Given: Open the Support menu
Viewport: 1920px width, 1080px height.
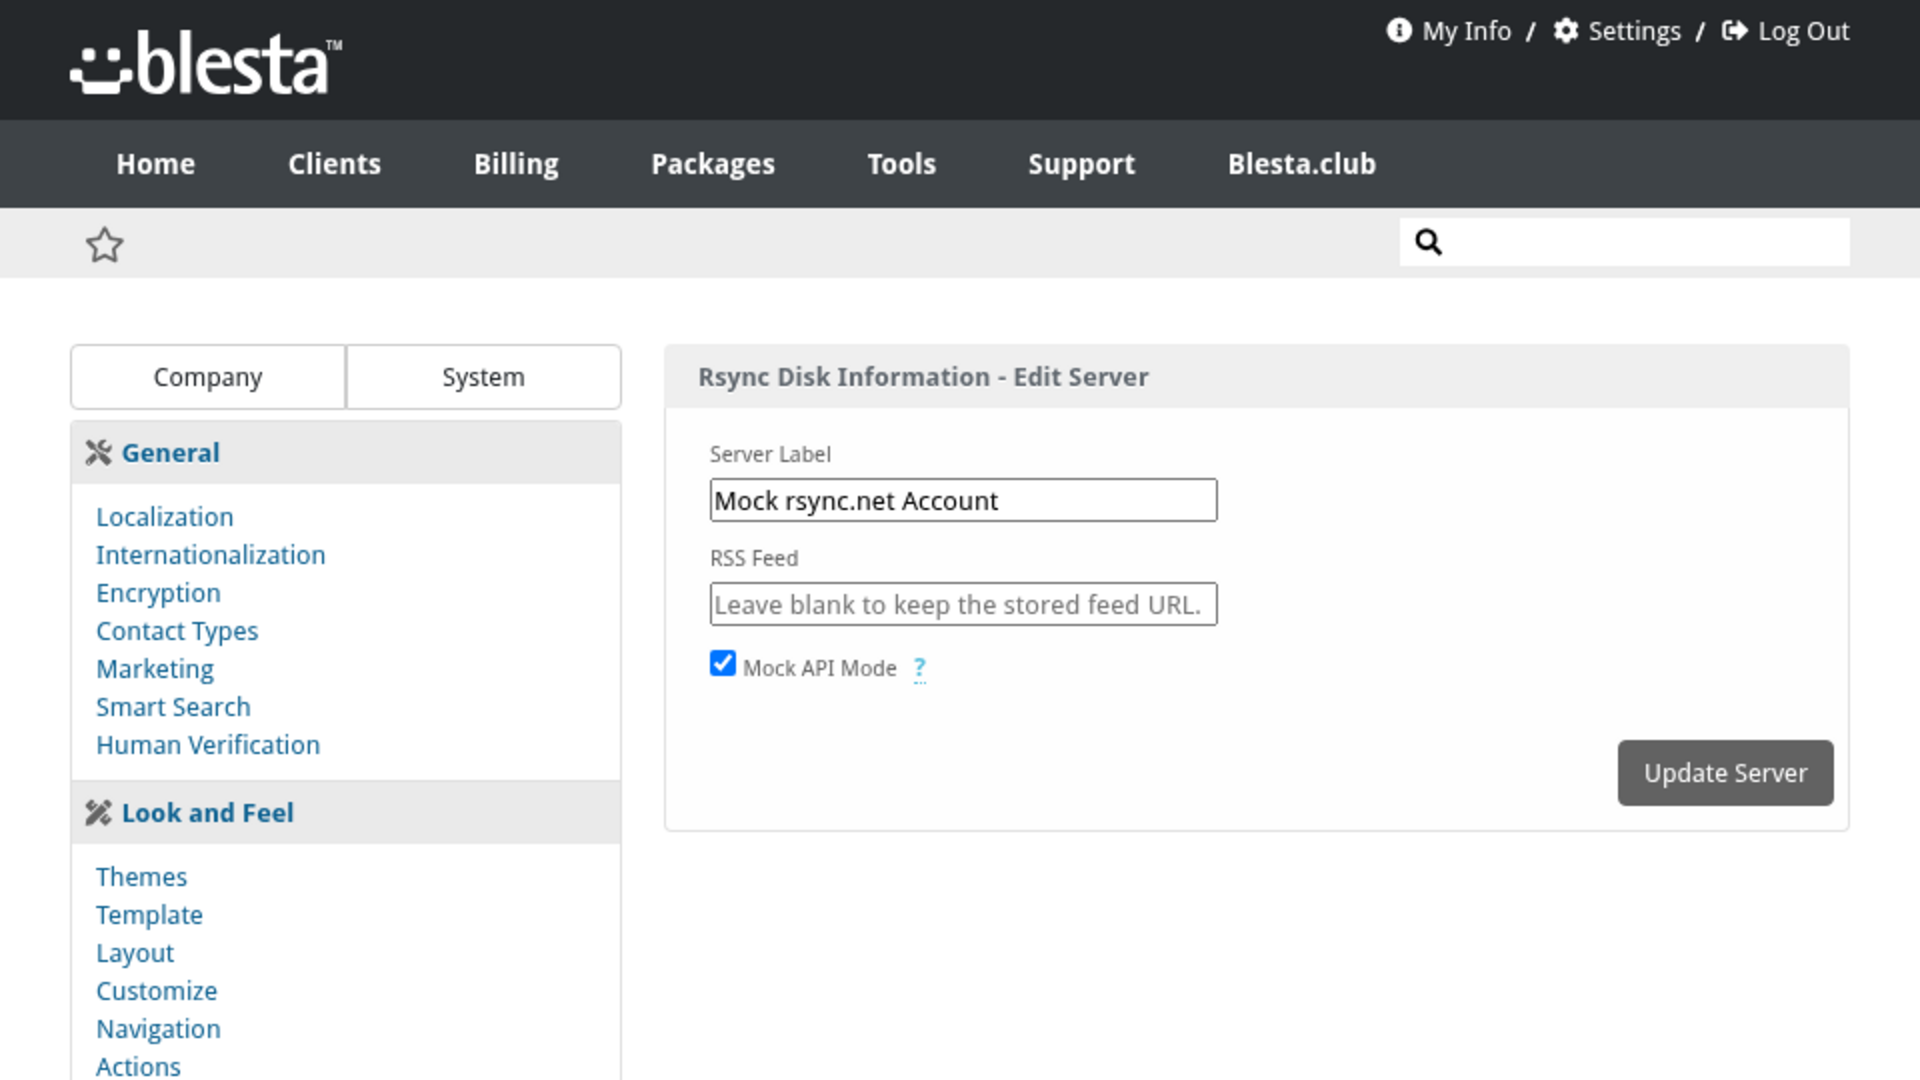Looking at the screenshot, I should click(x=1081, y=164).
